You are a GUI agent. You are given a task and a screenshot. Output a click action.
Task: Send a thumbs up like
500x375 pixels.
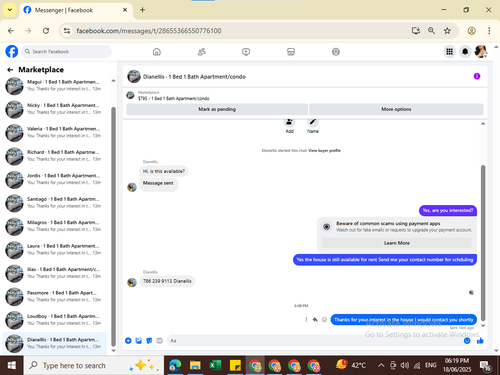[x=480, y=340]
